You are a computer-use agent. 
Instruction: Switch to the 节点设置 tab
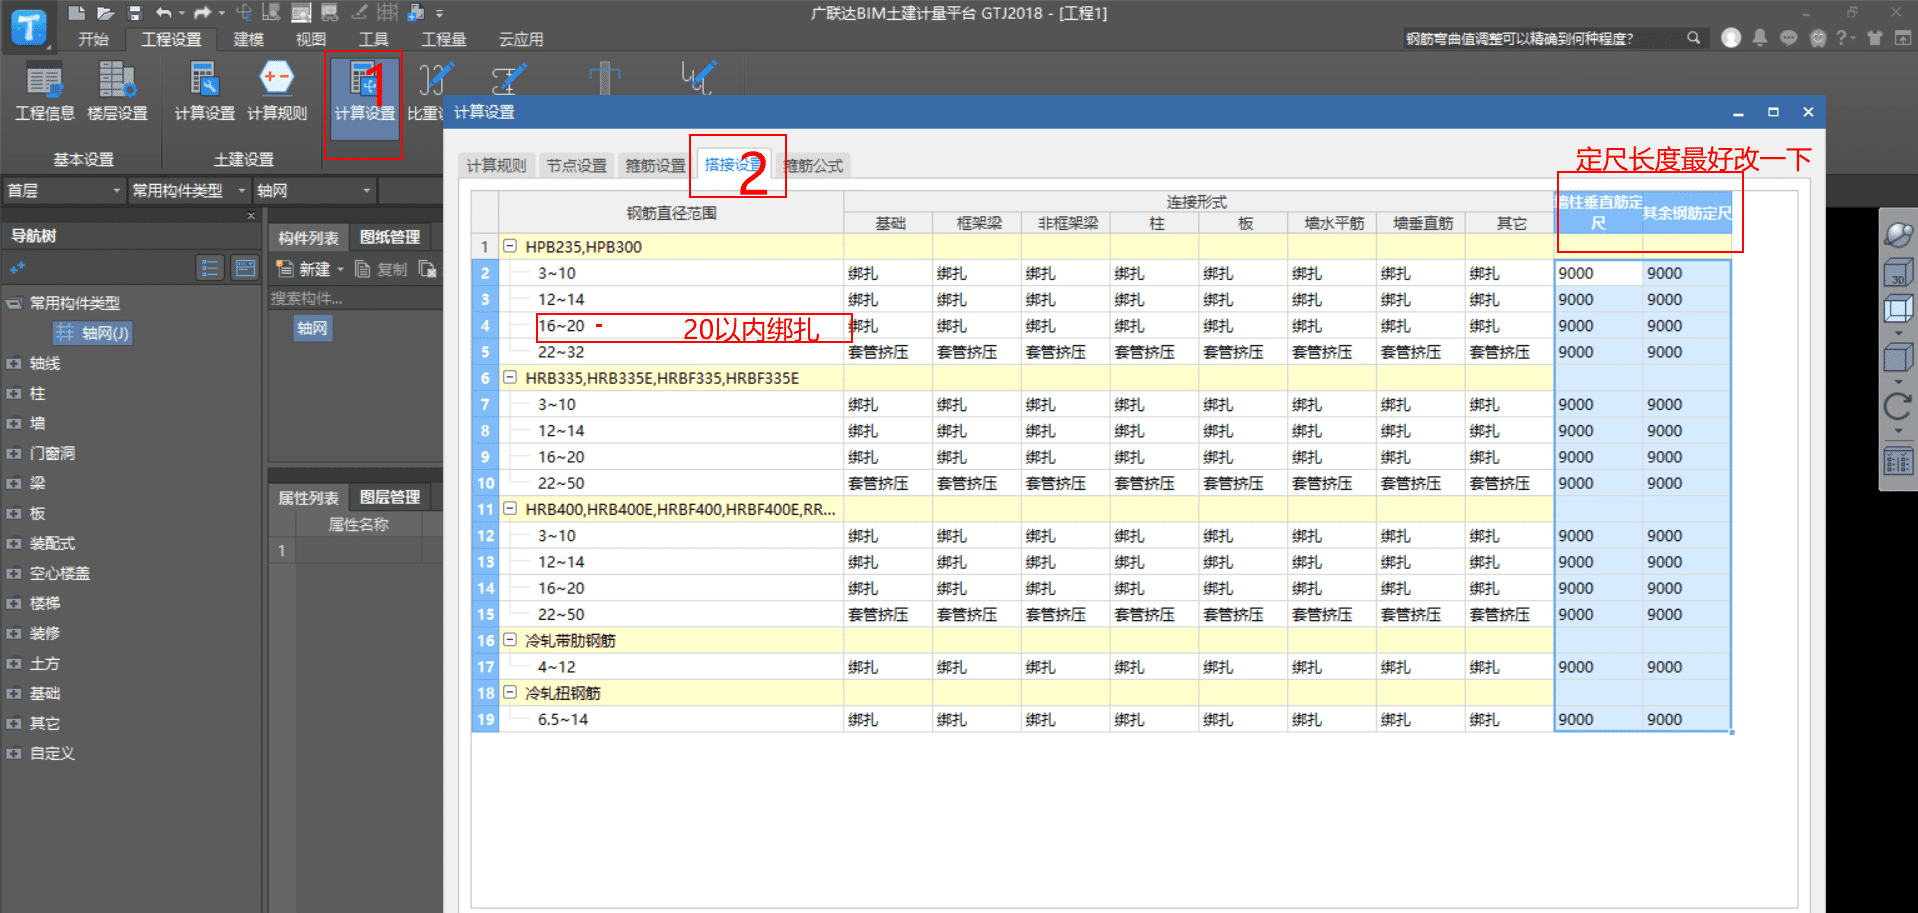(576, 164)
